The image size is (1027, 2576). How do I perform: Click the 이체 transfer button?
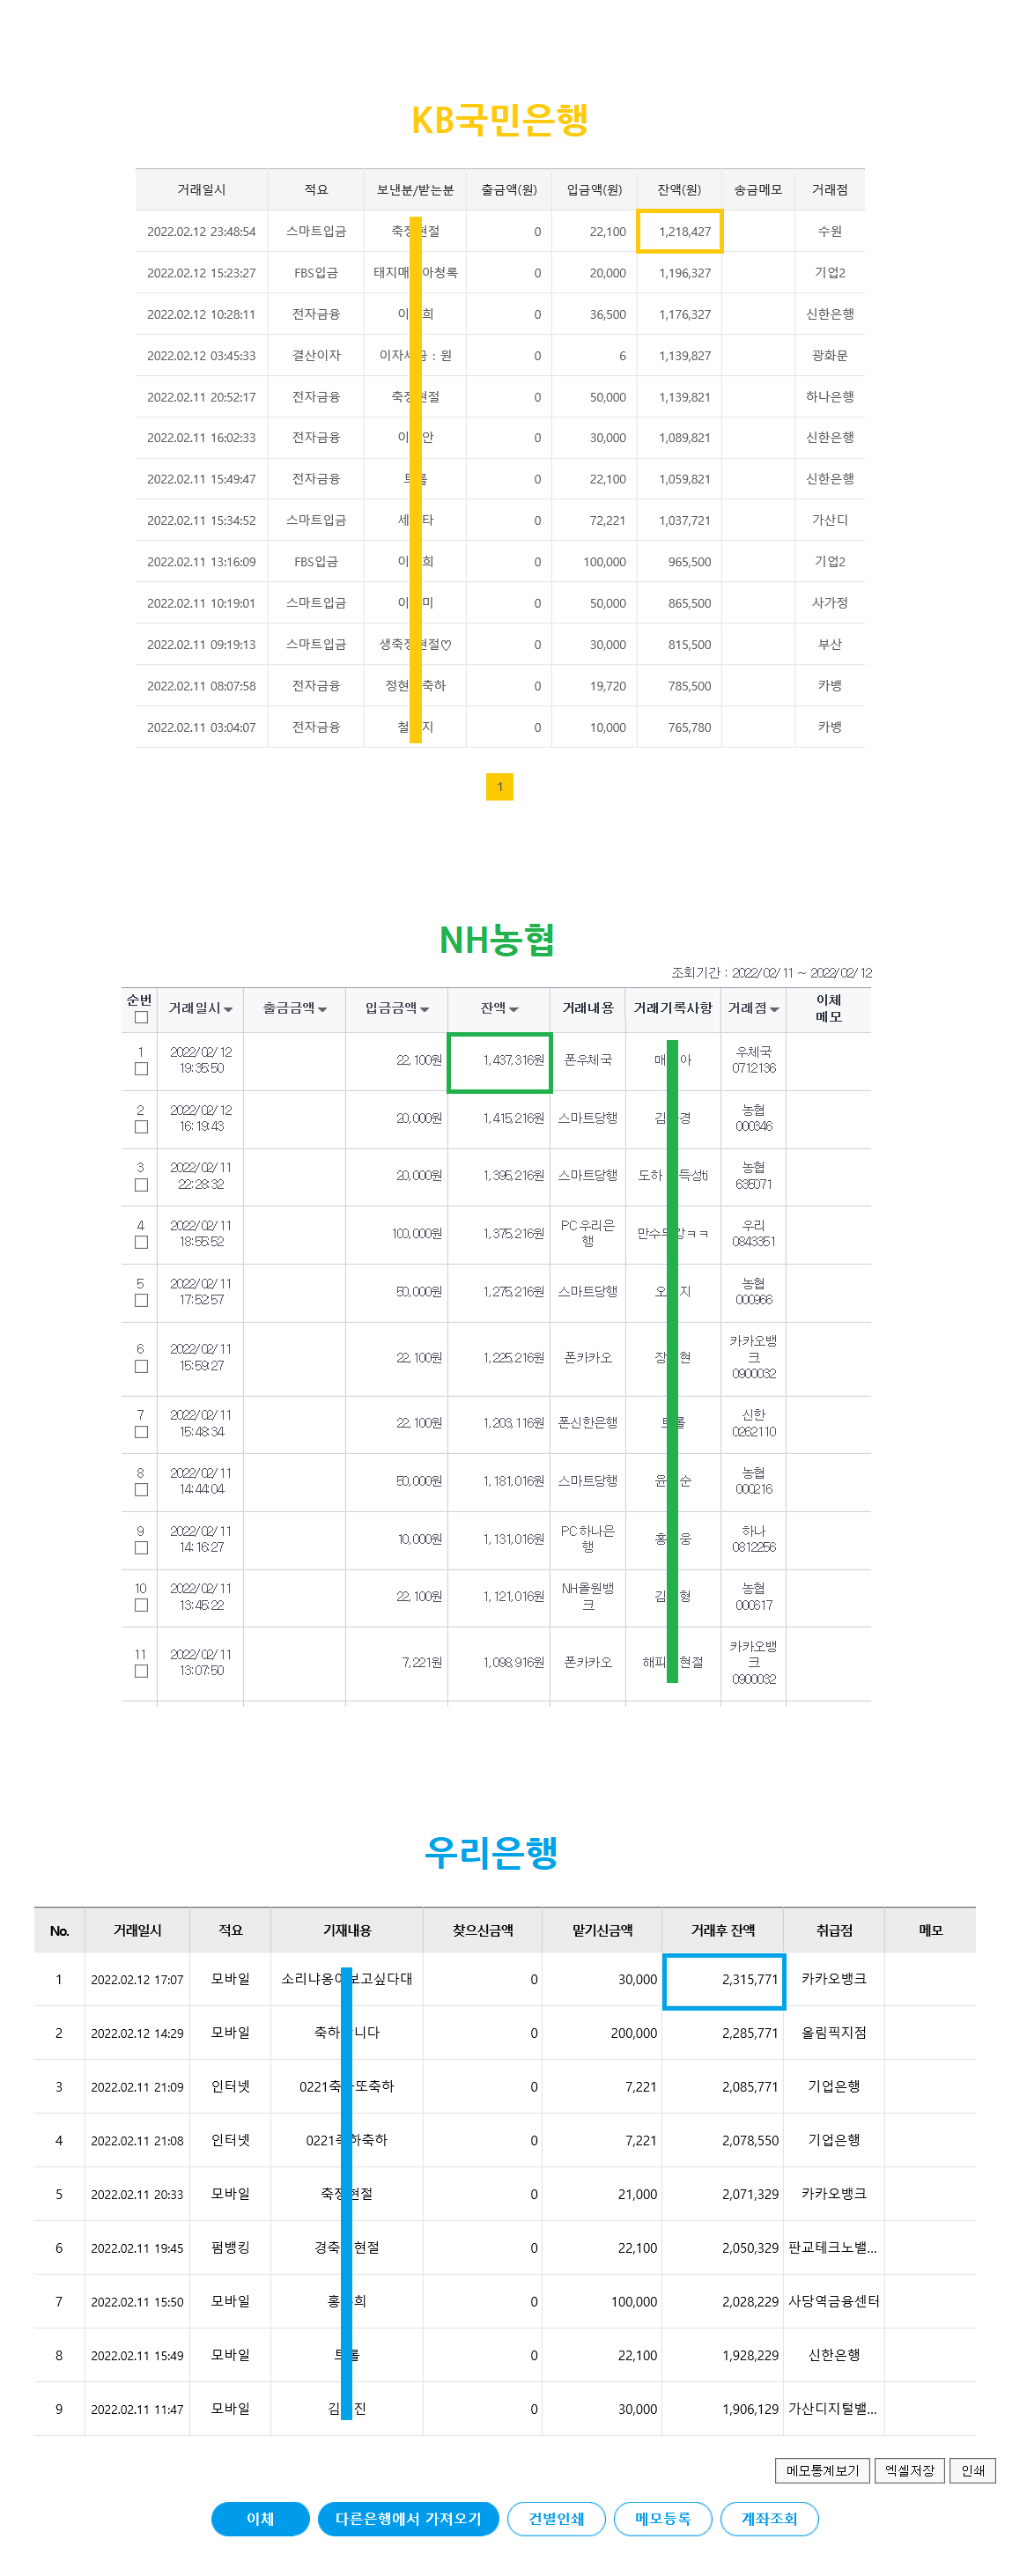(x=260, y=2518)
